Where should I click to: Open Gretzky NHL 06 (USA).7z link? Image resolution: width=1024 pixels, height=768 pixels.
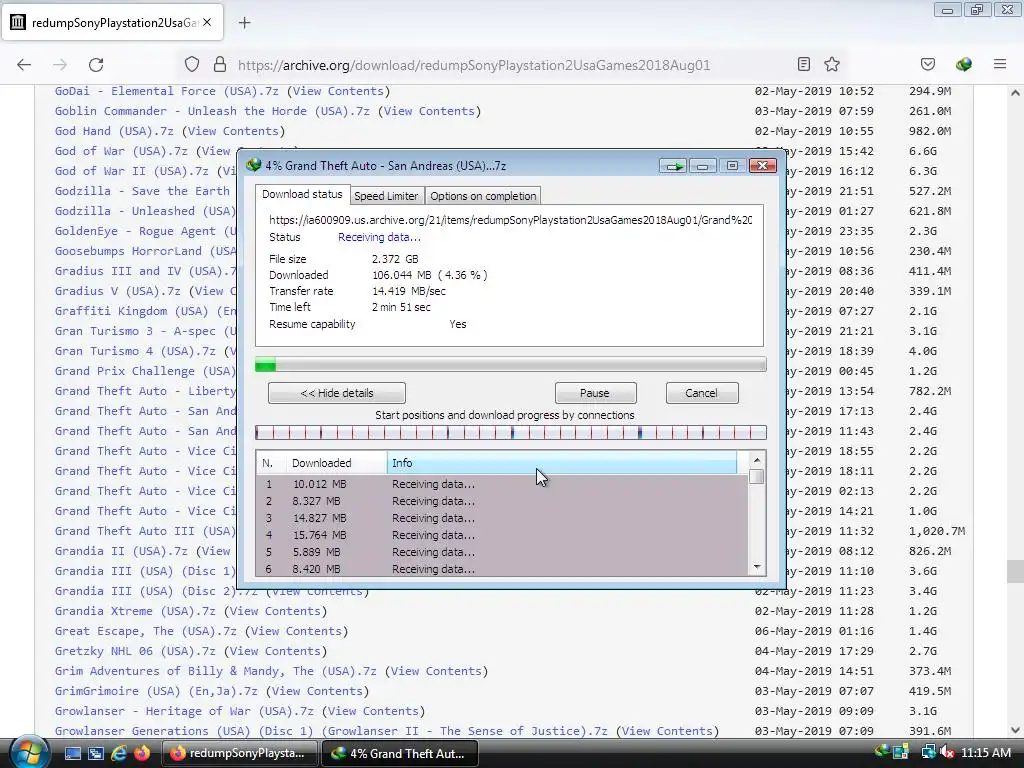click(x=135, y=651)
